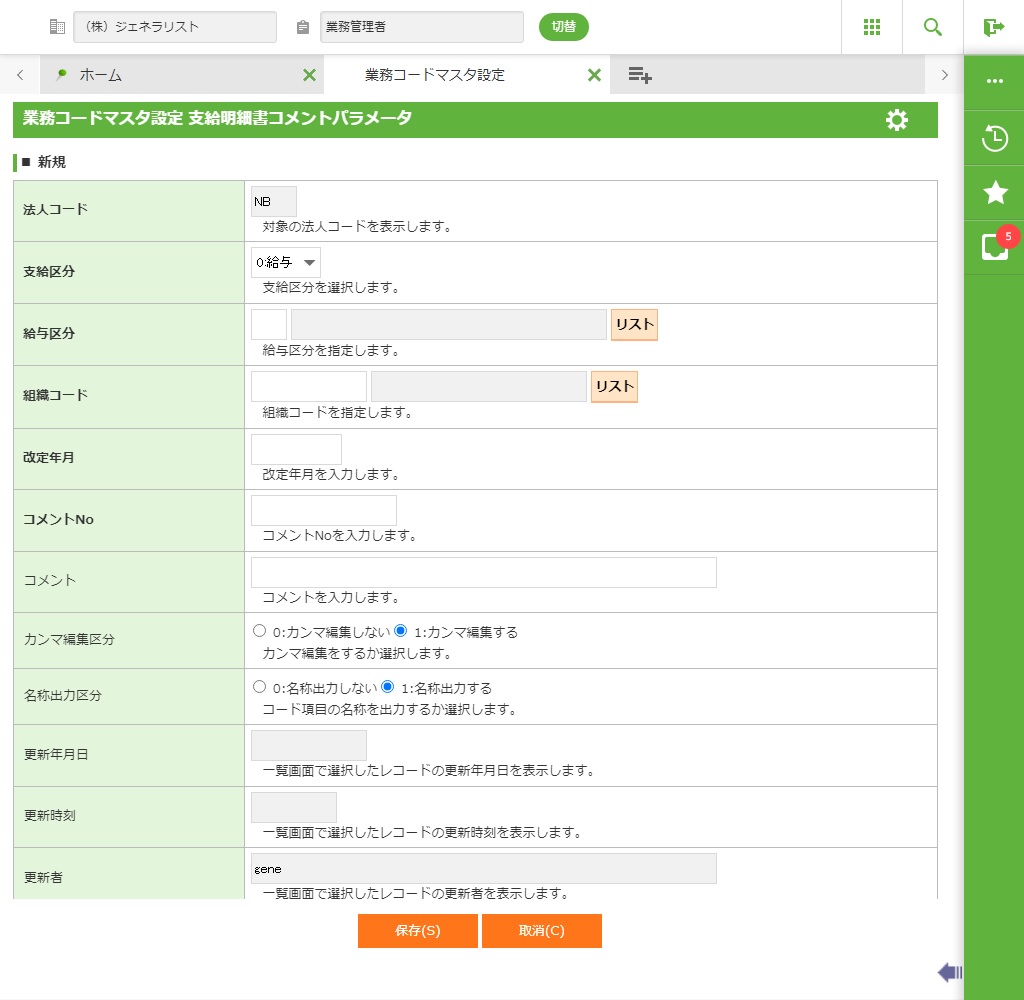Open the apps grid menu icon

(871, 27)
